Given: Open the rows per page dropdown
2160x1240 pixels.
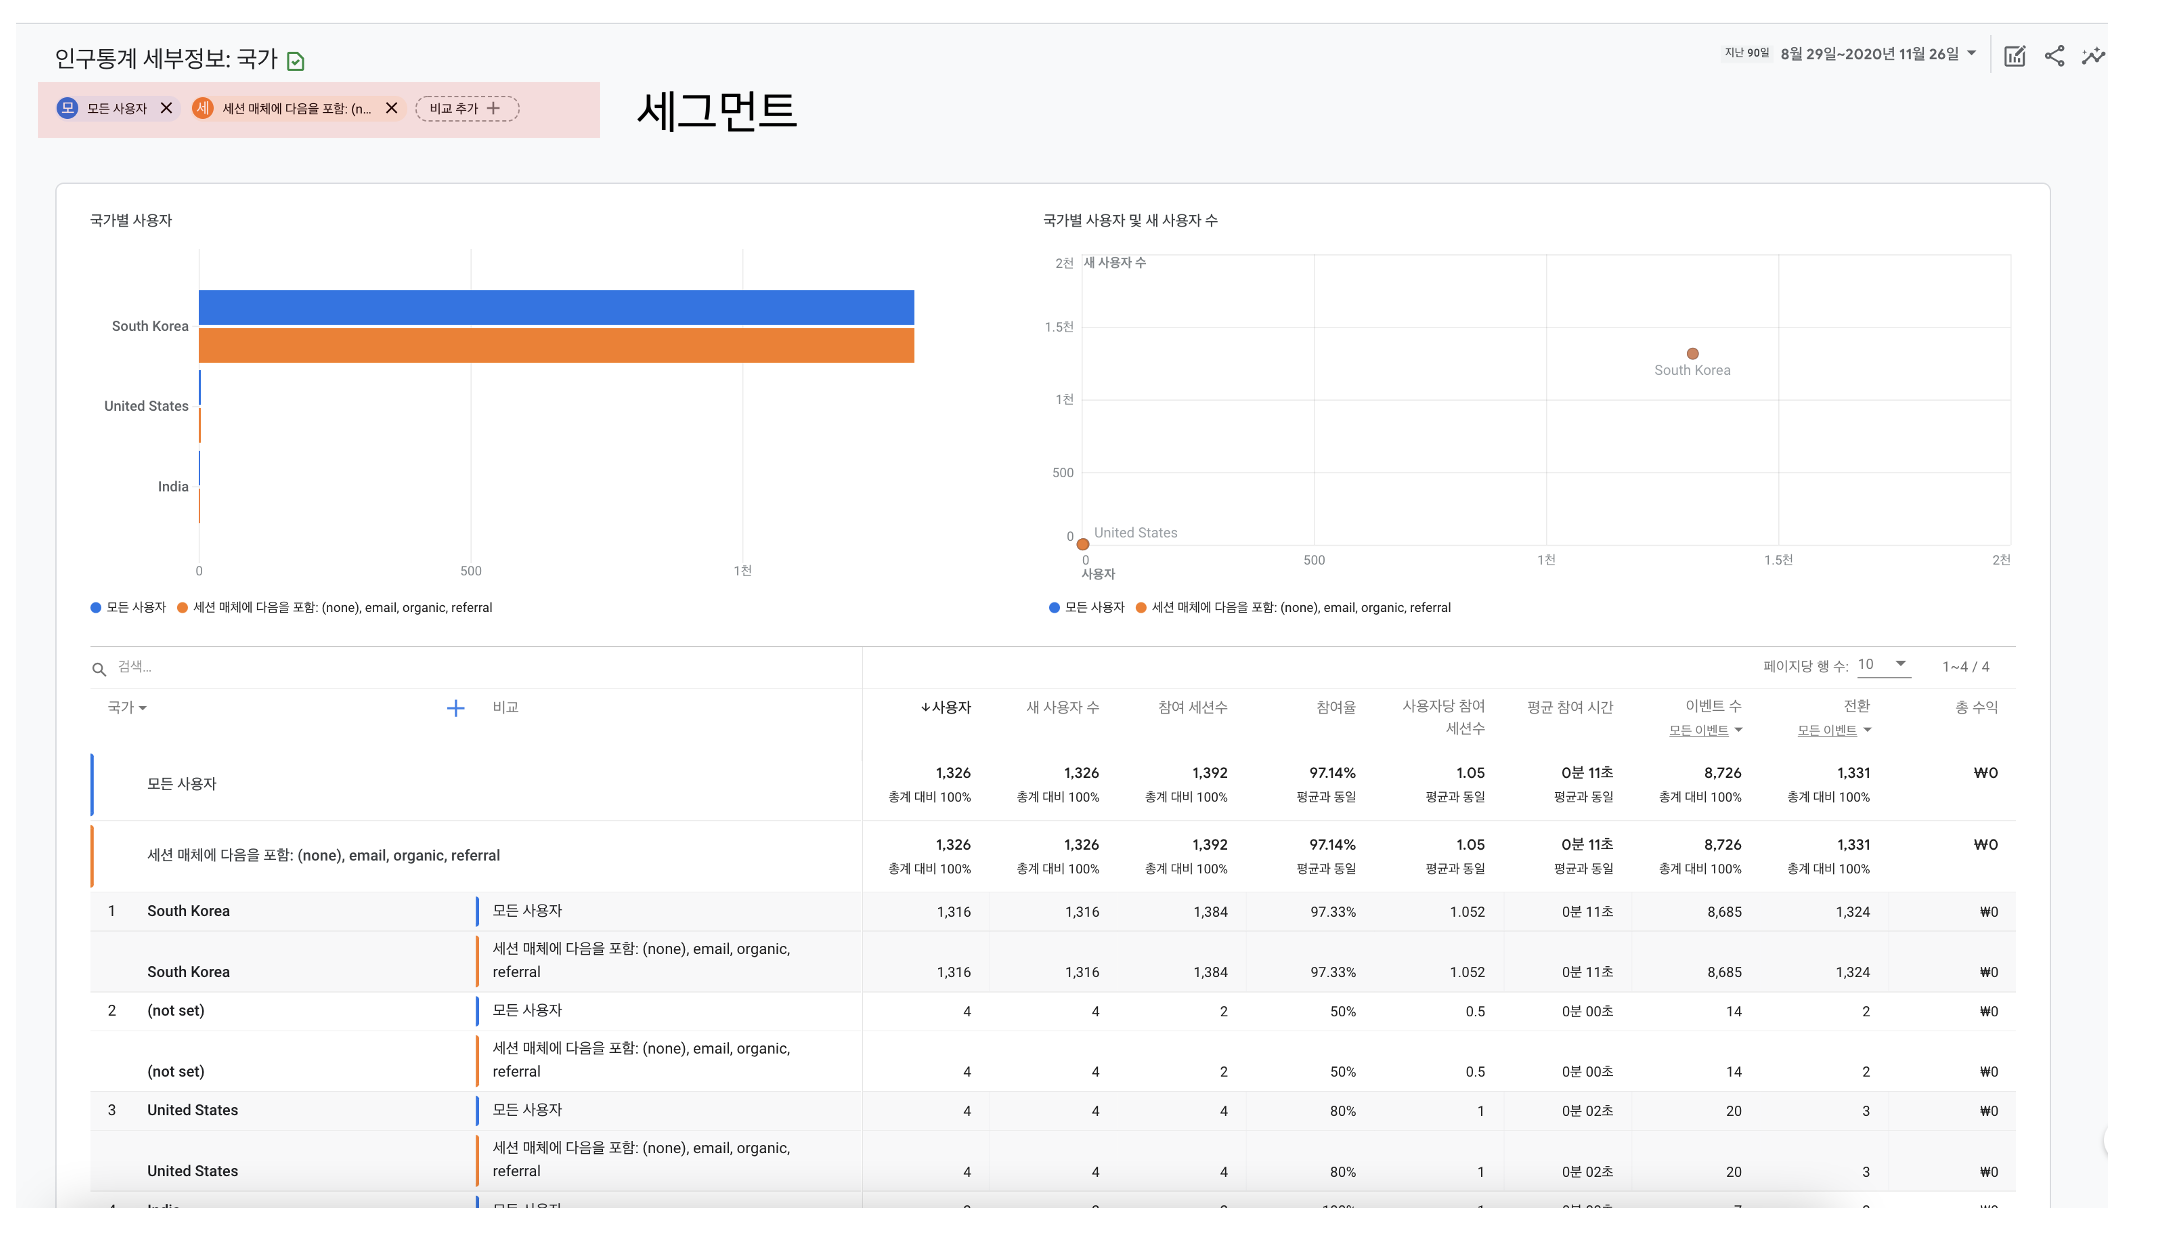Looking at the screenshot, I should tap(1883, 665).
